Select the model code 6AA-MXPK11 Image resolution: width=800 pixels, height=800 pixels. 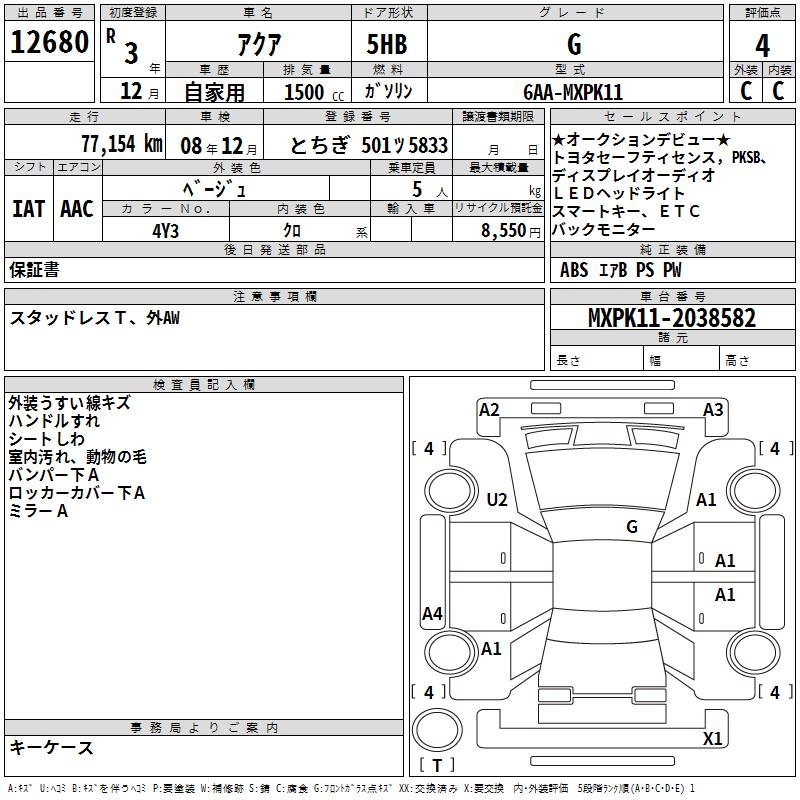tap(572, 92)
